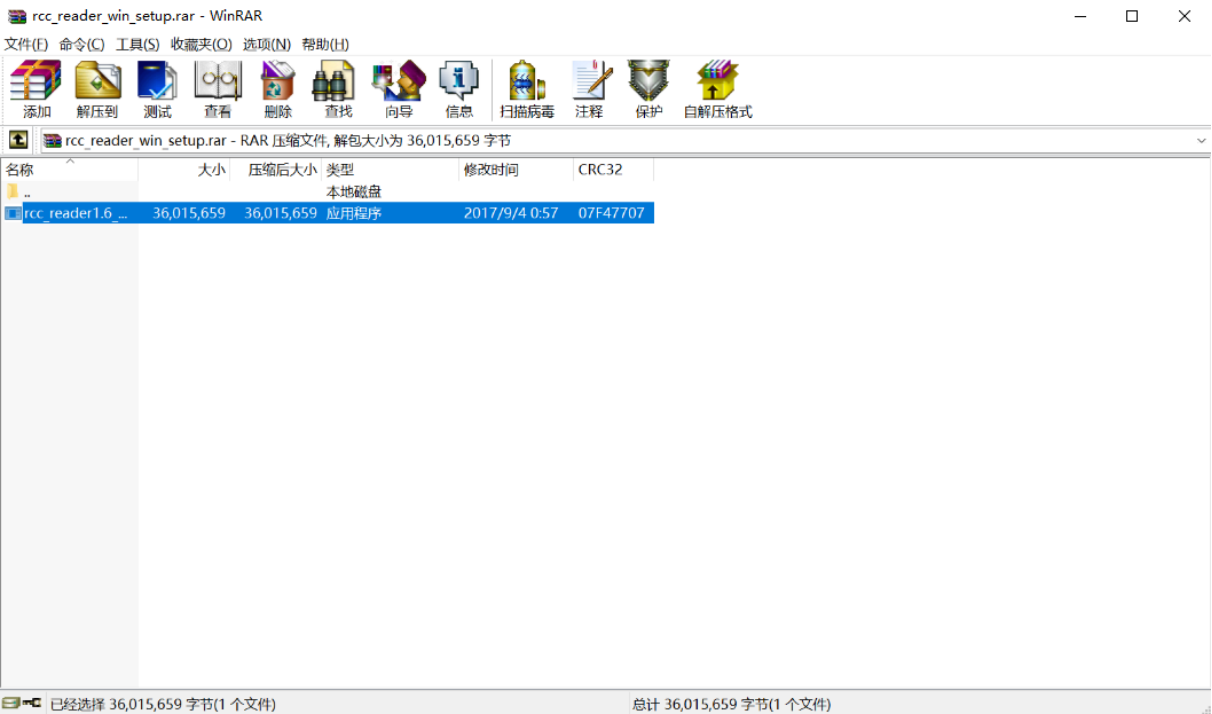Click the 2017/9/4 0:57 date cell
The image size is (1212, 714).
(511, 213)
